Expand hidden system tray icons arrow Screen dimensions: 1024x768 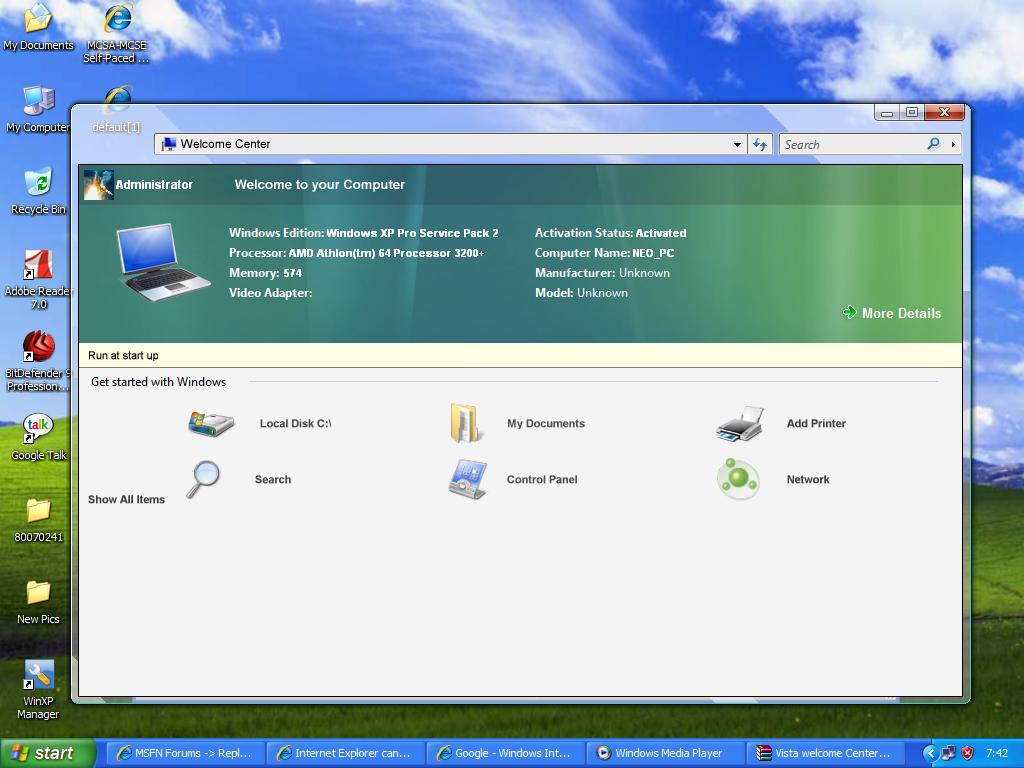tap(931, 754)
